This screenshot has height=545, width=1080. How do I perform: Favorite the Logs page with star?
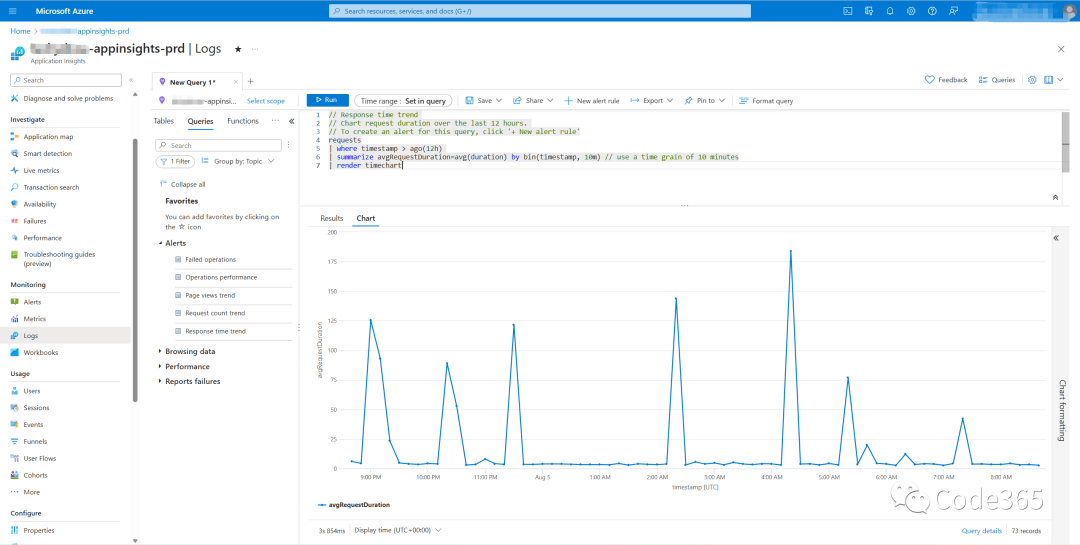[238, 49]
